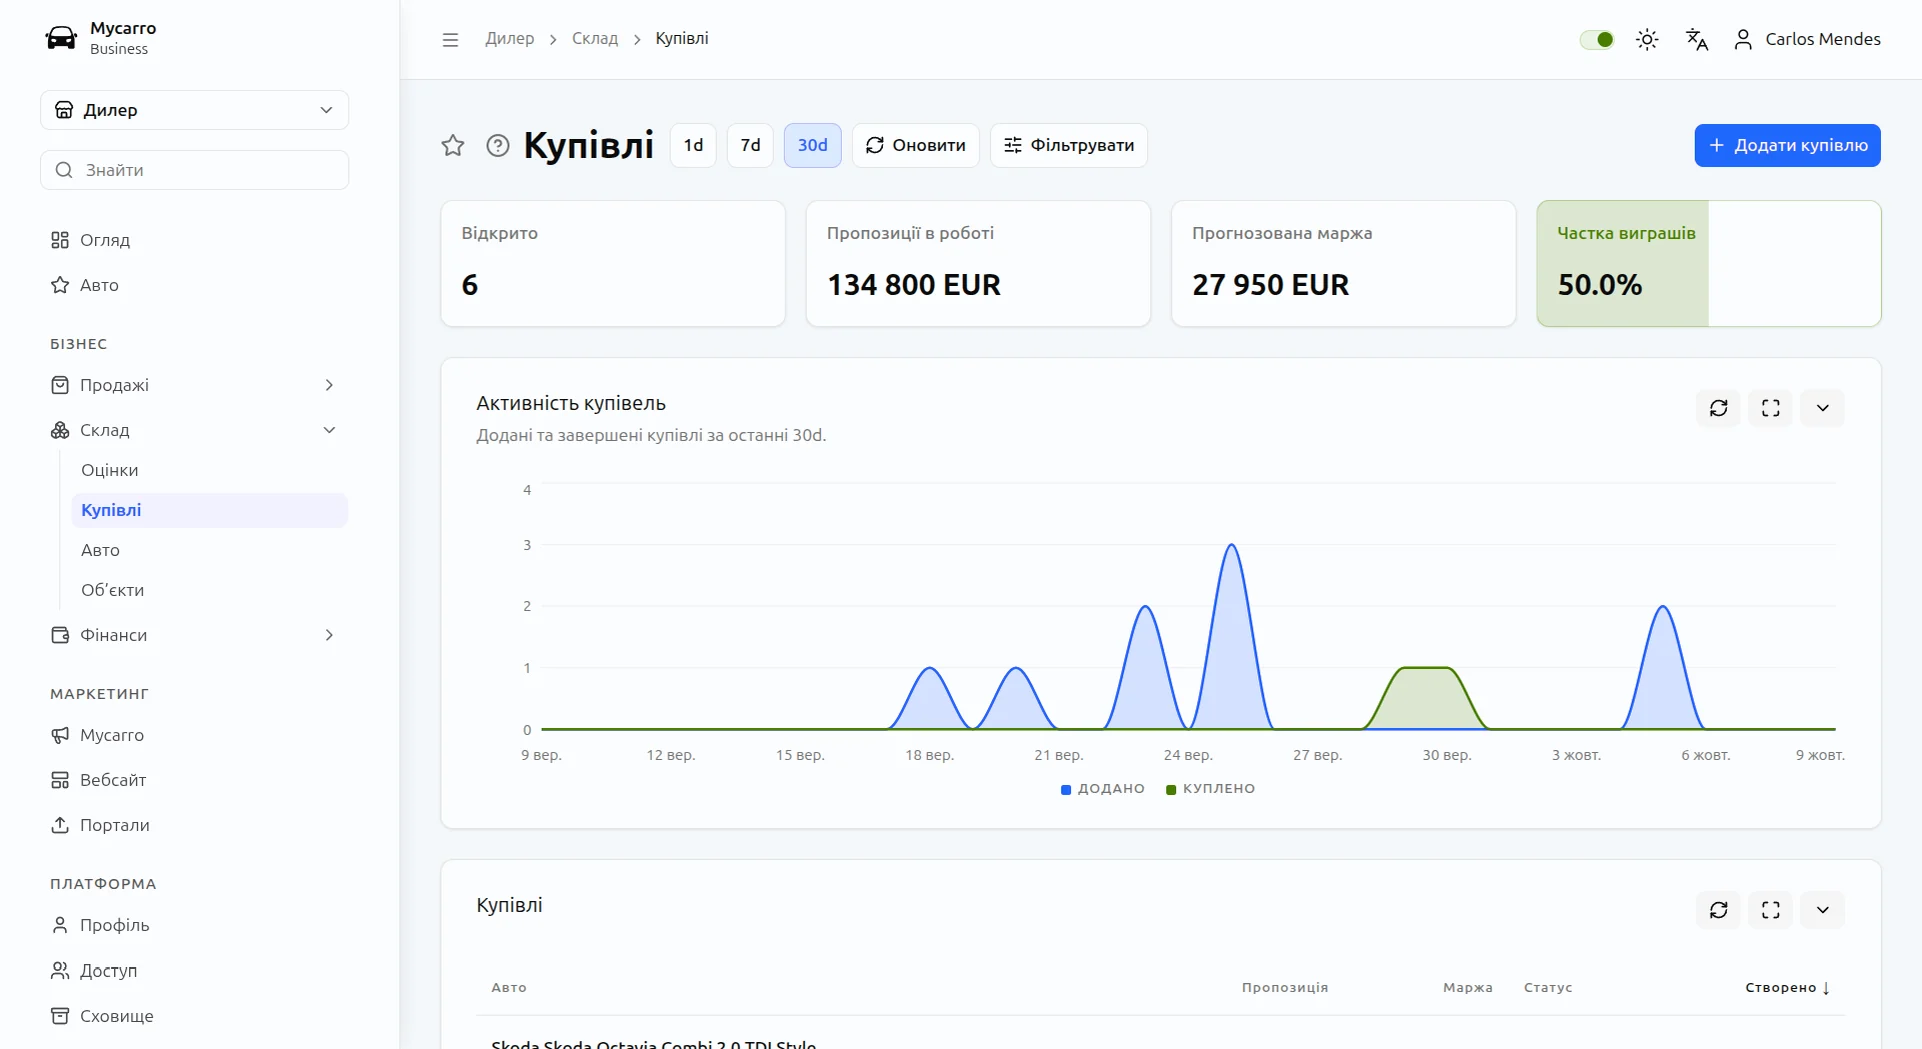Click the Додати купівлю button

pyautogui.click(x=1787, y=146)
